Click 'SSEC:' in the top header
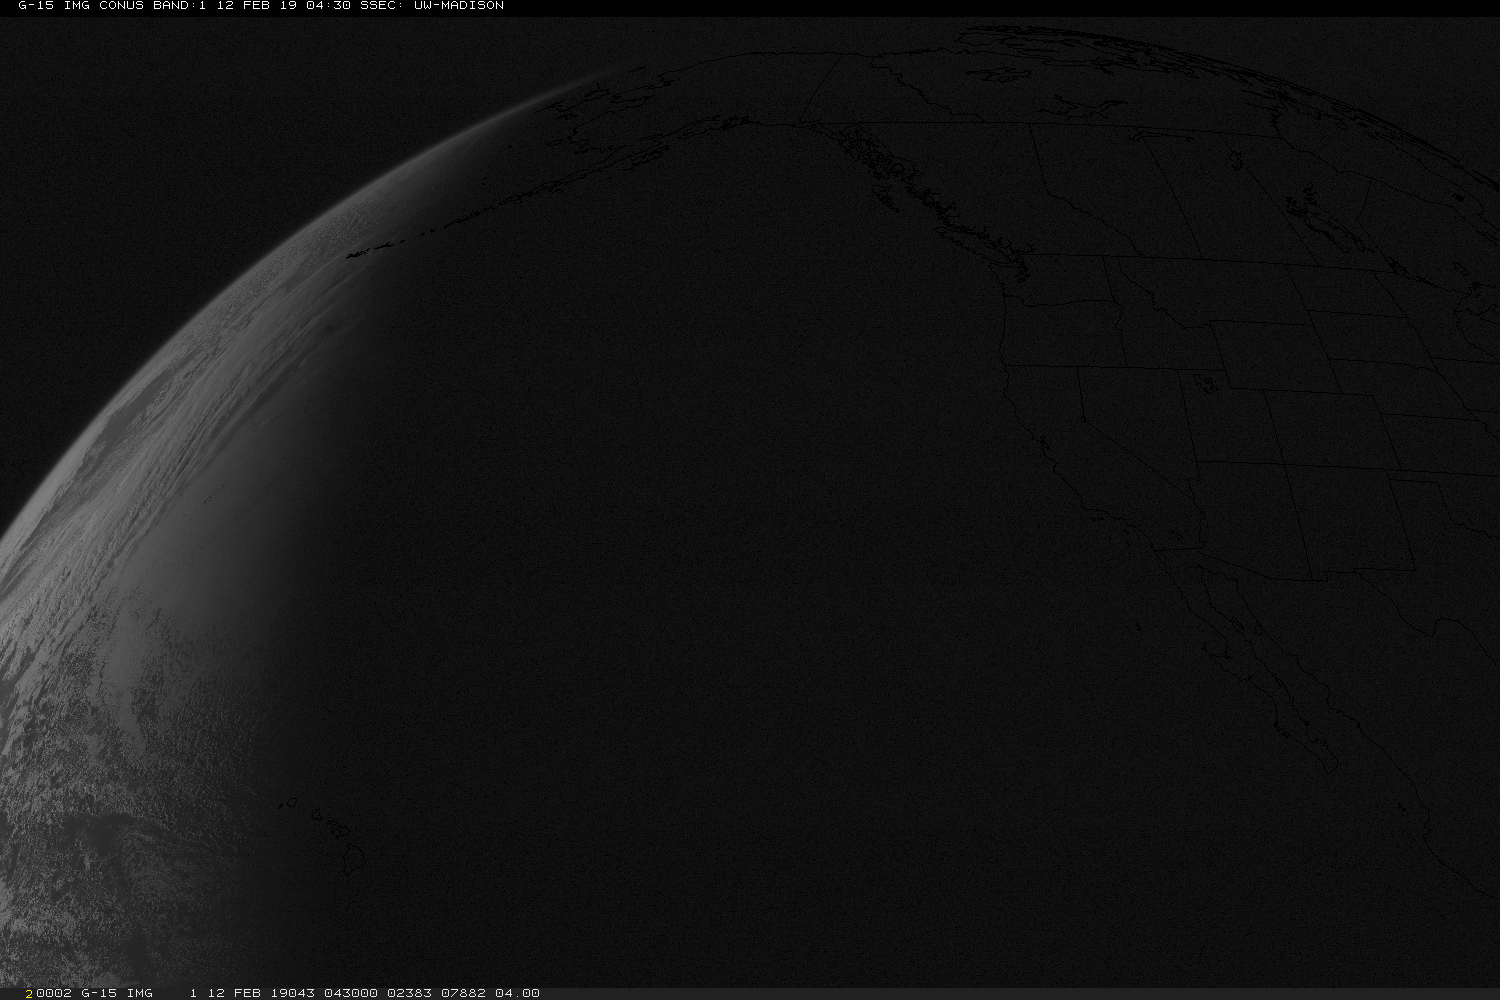 coord(382,6)
